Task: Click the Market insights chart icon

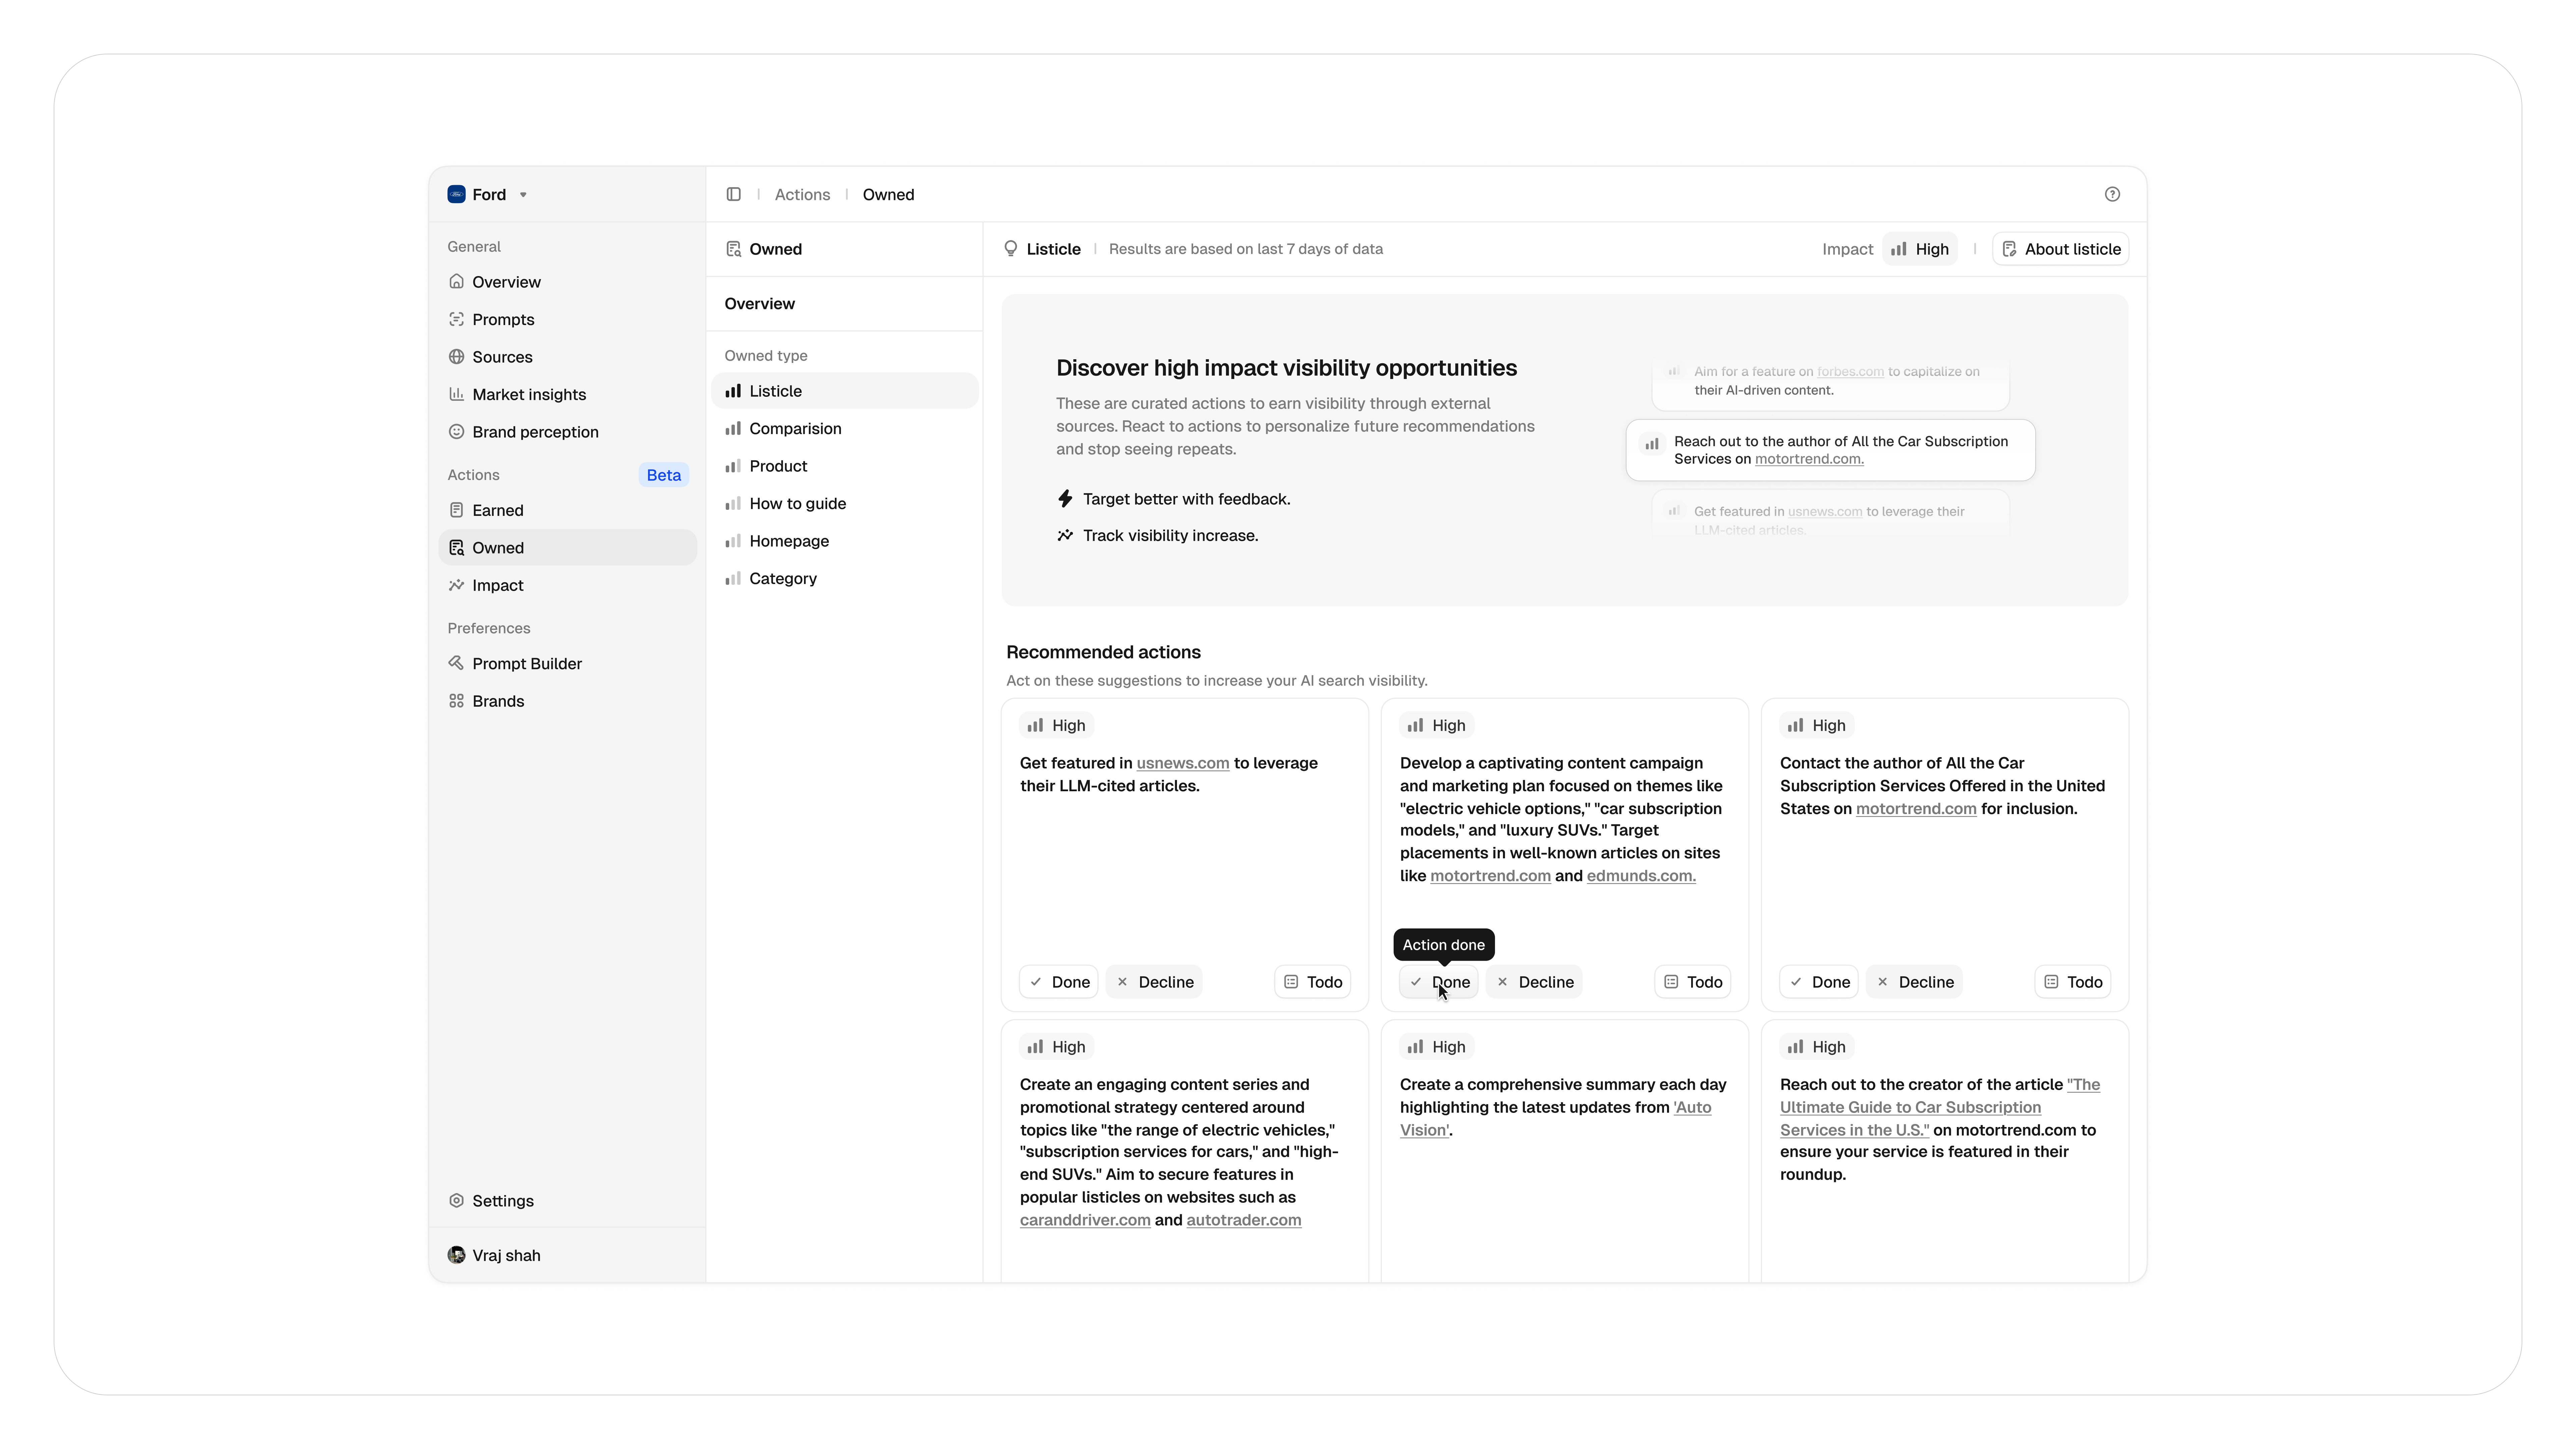Action: click(456, 394)
